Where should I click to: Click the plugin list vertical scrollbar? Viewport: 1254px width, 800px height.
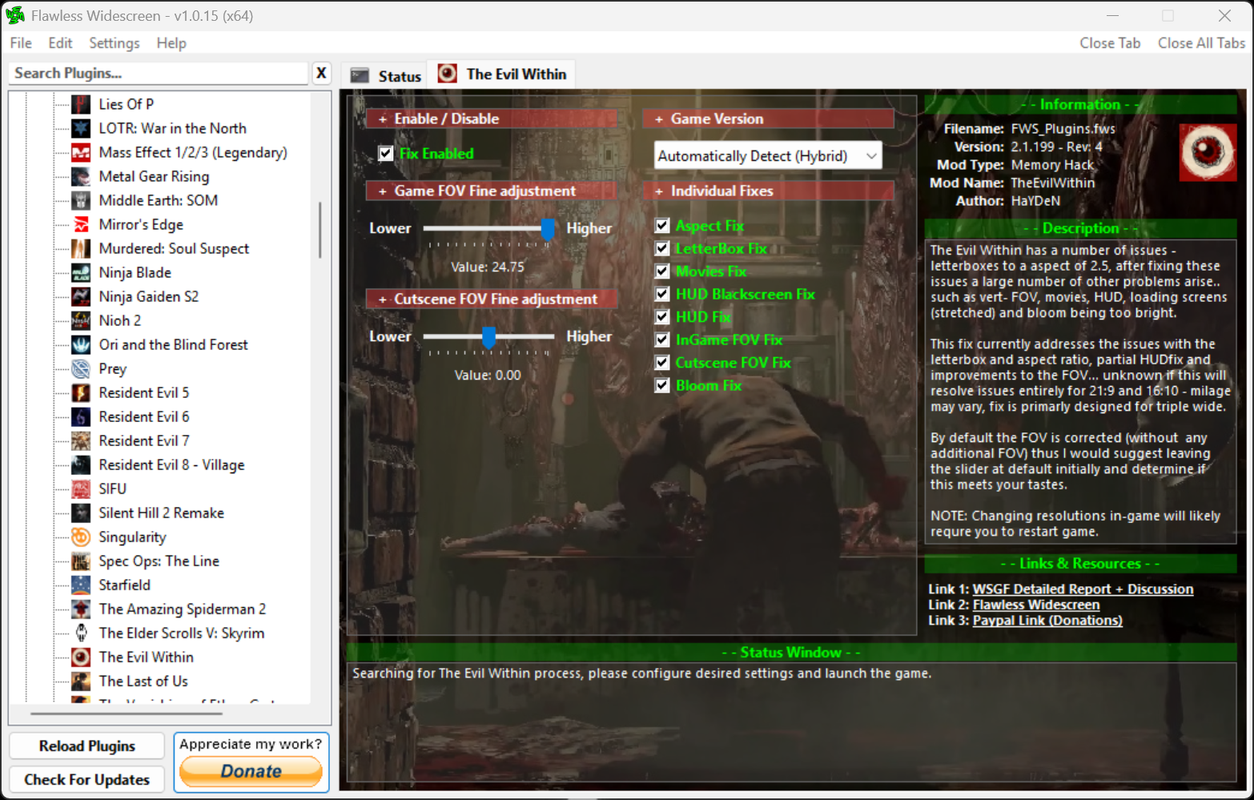[x=320, y=230]
